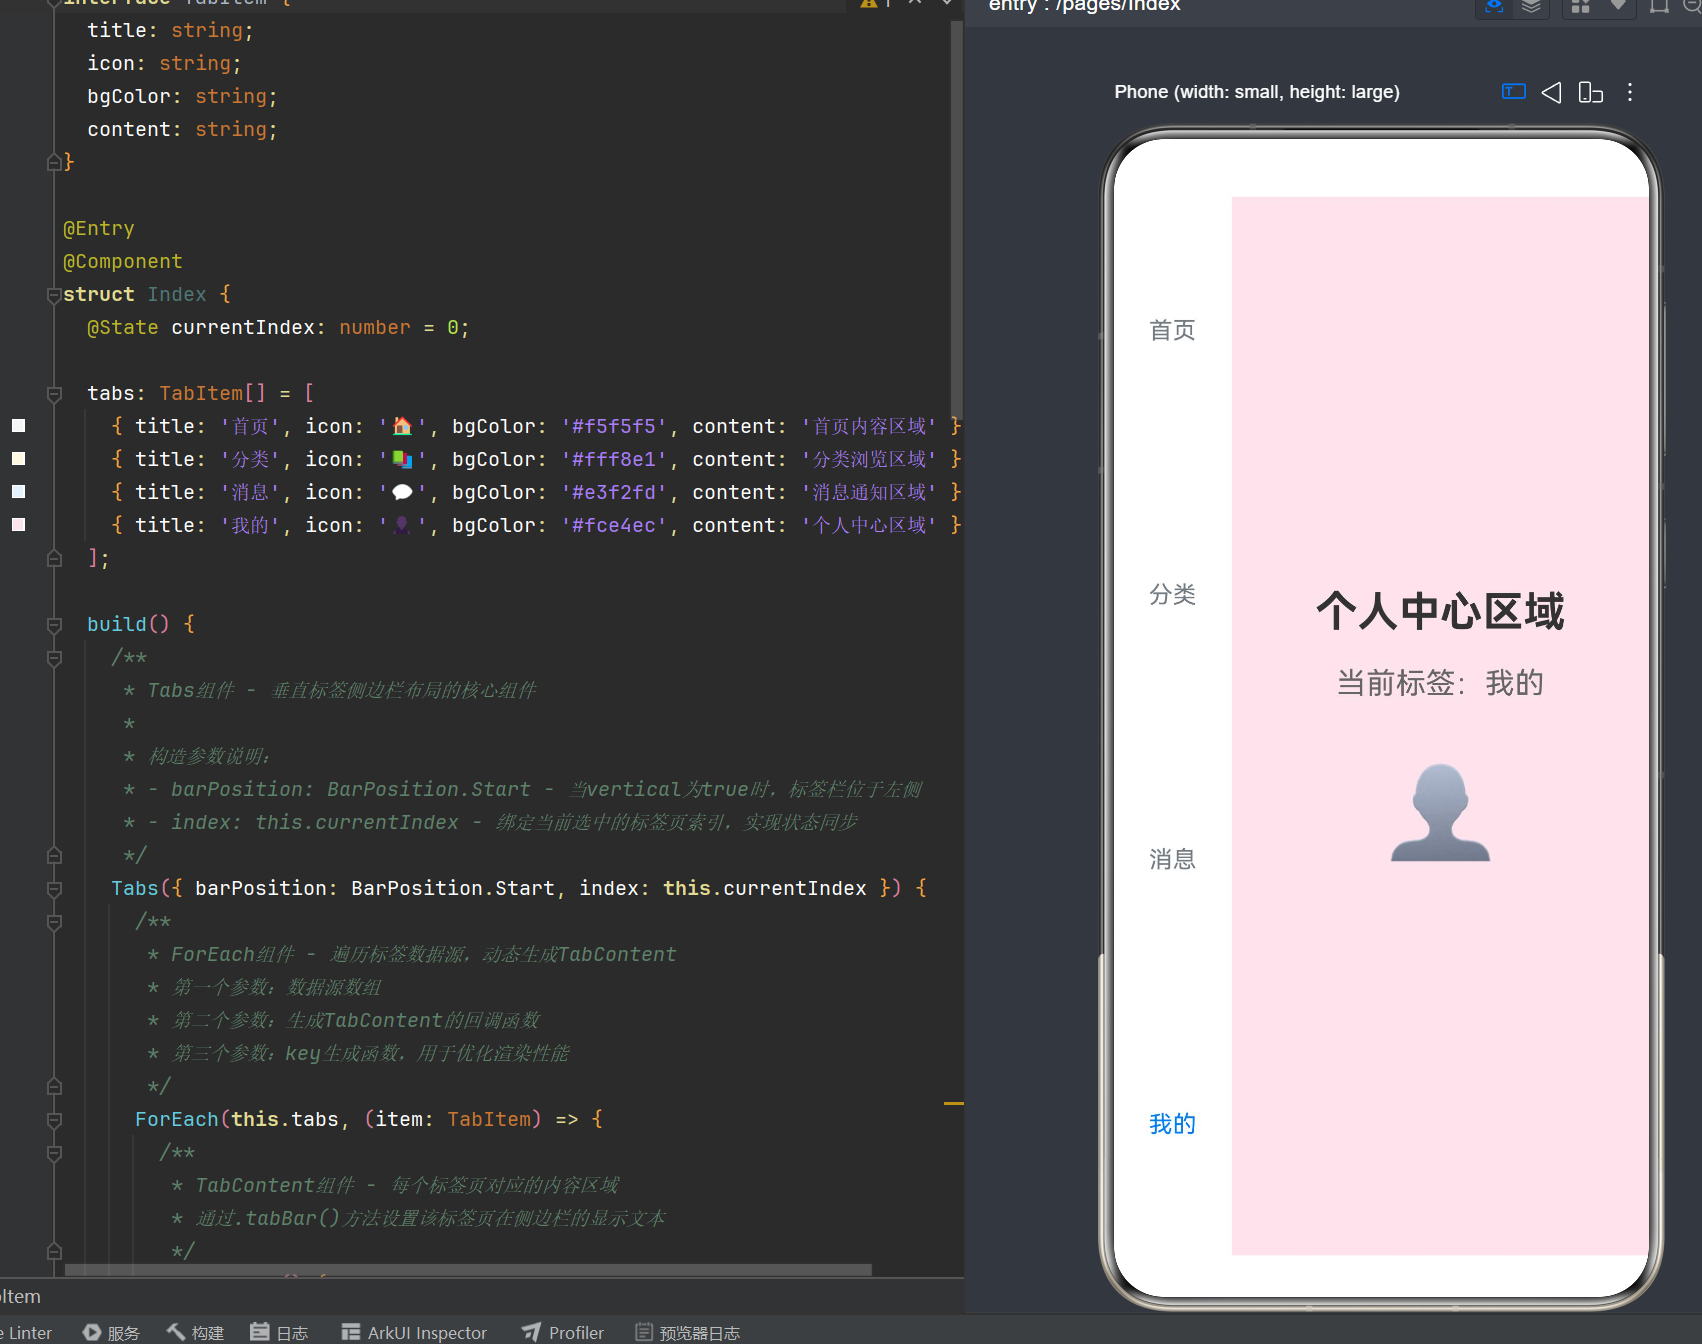The image size is (1702, 1344).
Task: Open the 构建 tool window
Action: pos(195,1332)
